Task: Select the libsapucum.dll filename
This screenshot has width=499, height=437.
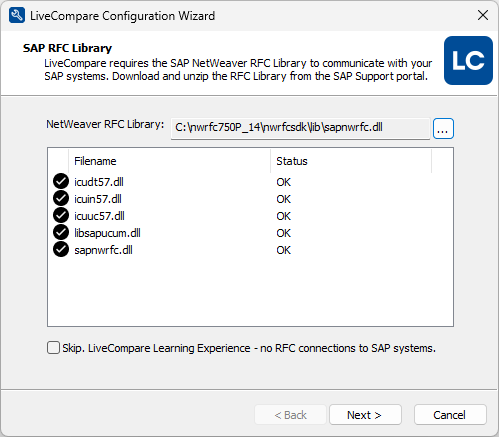Action: (107, 233)
